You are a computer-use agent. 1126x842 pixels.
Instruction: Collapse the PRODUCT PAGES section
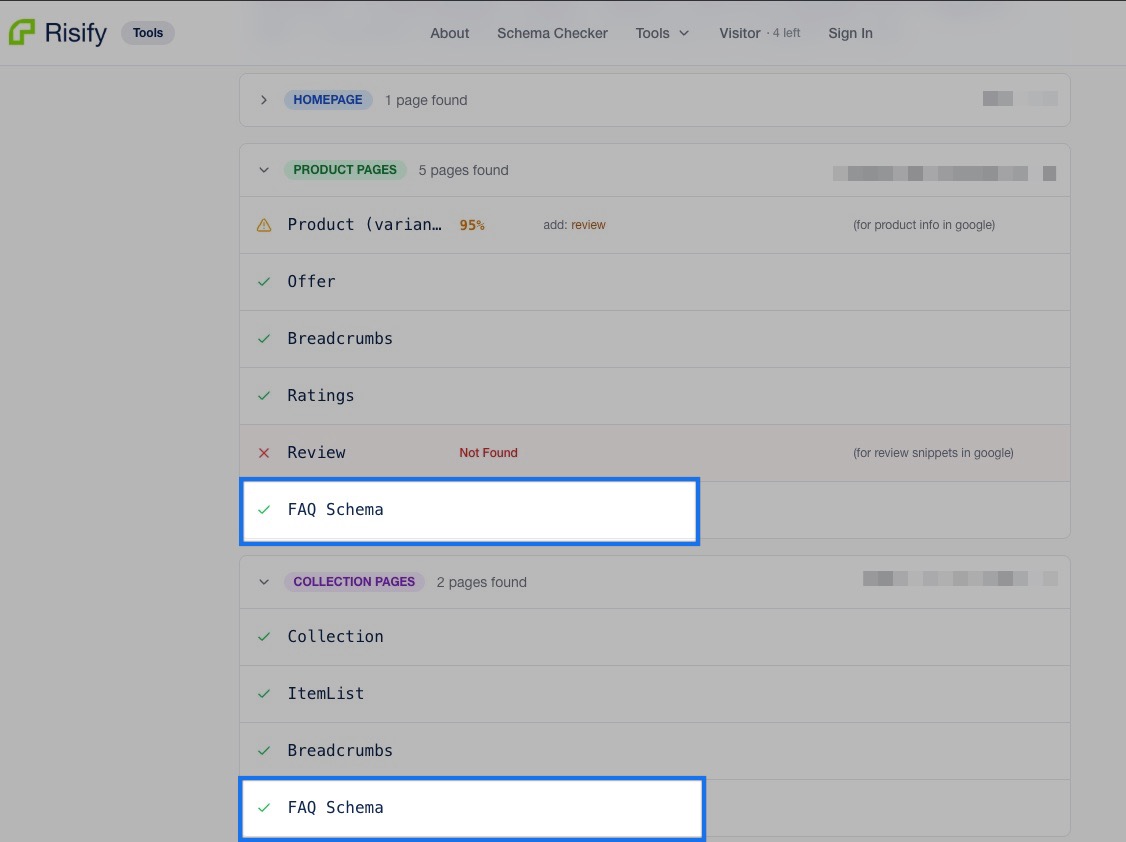click(263, 170)
